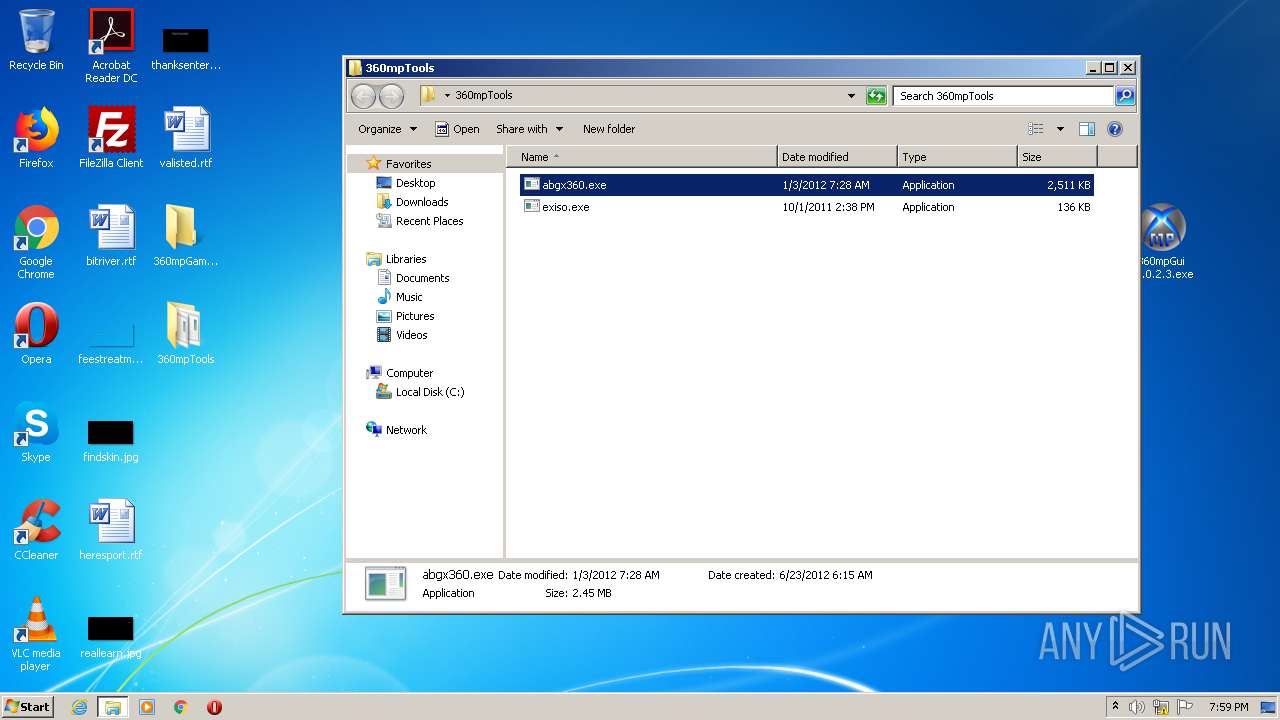The image size is (1280, 720).
Task: Open Explorer Help question mark icon
Action: [1115, 129]
